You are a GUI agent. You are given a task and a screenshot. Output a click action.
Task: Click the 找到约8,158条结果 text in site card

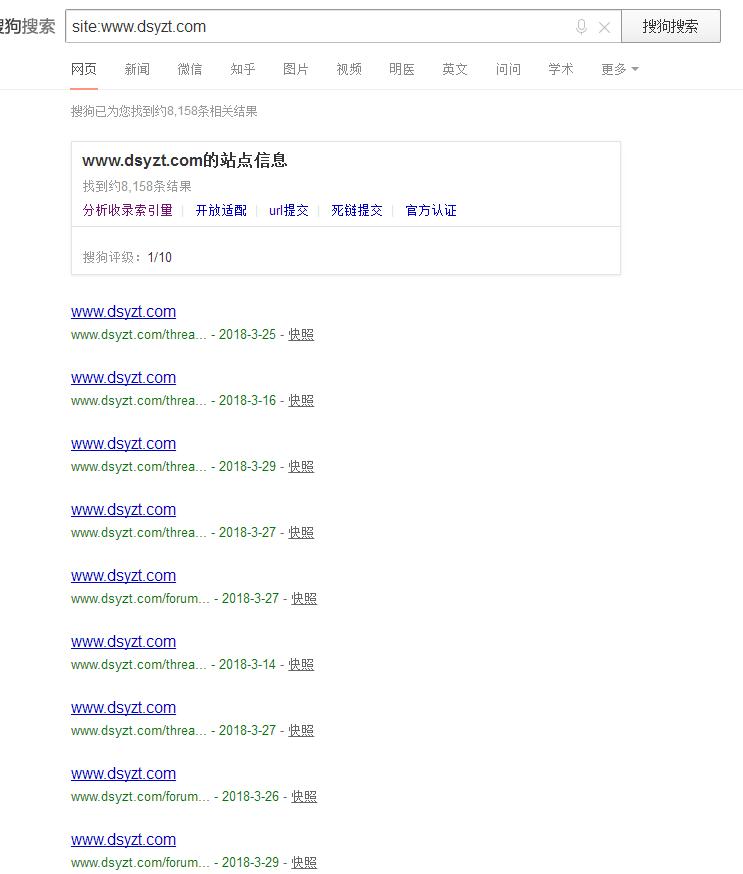point(137,186)
